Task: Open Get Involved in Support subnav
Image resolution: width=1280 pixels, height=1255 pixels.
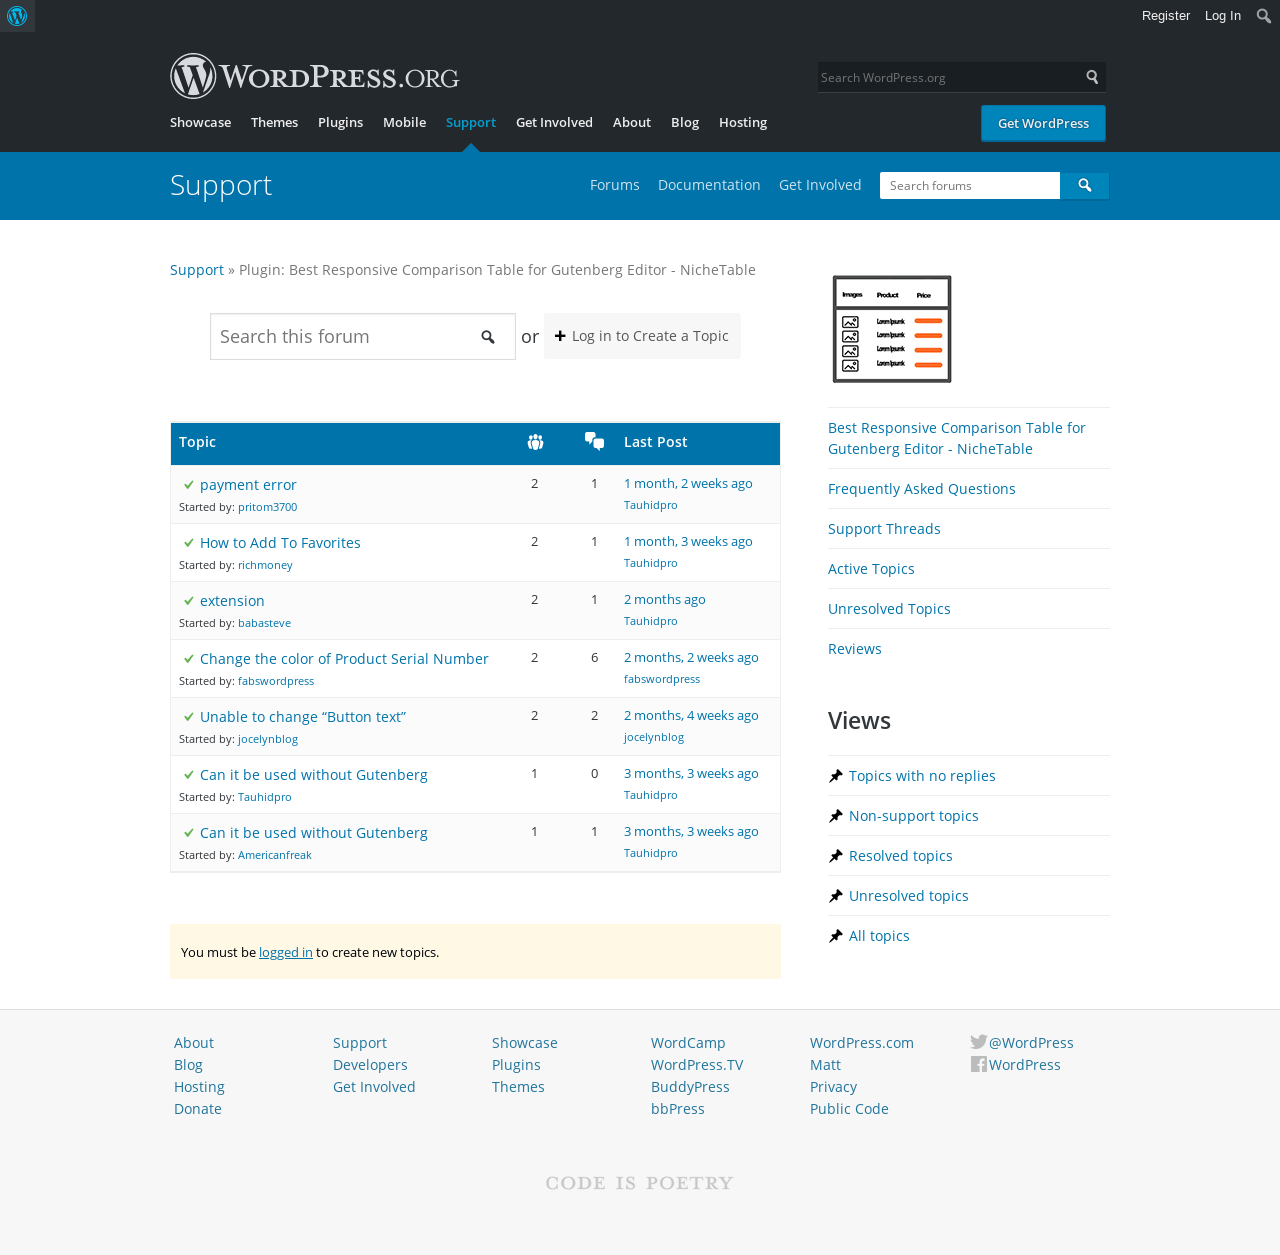Action: pos(820,185)
